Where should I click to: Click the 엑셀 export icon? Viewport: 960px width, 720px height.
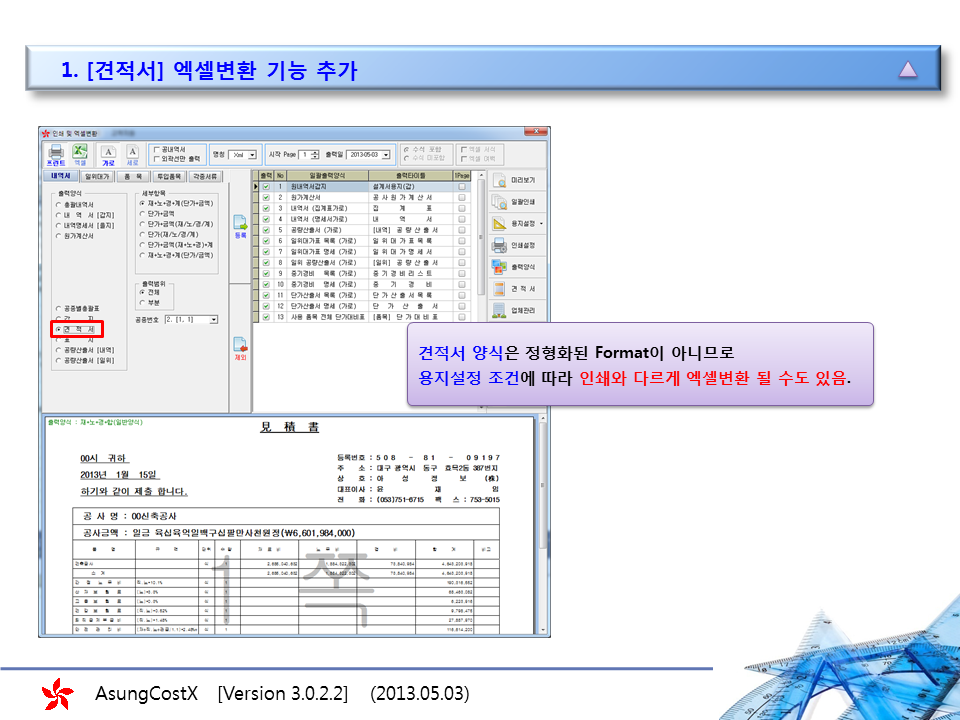tap(80, 153)
